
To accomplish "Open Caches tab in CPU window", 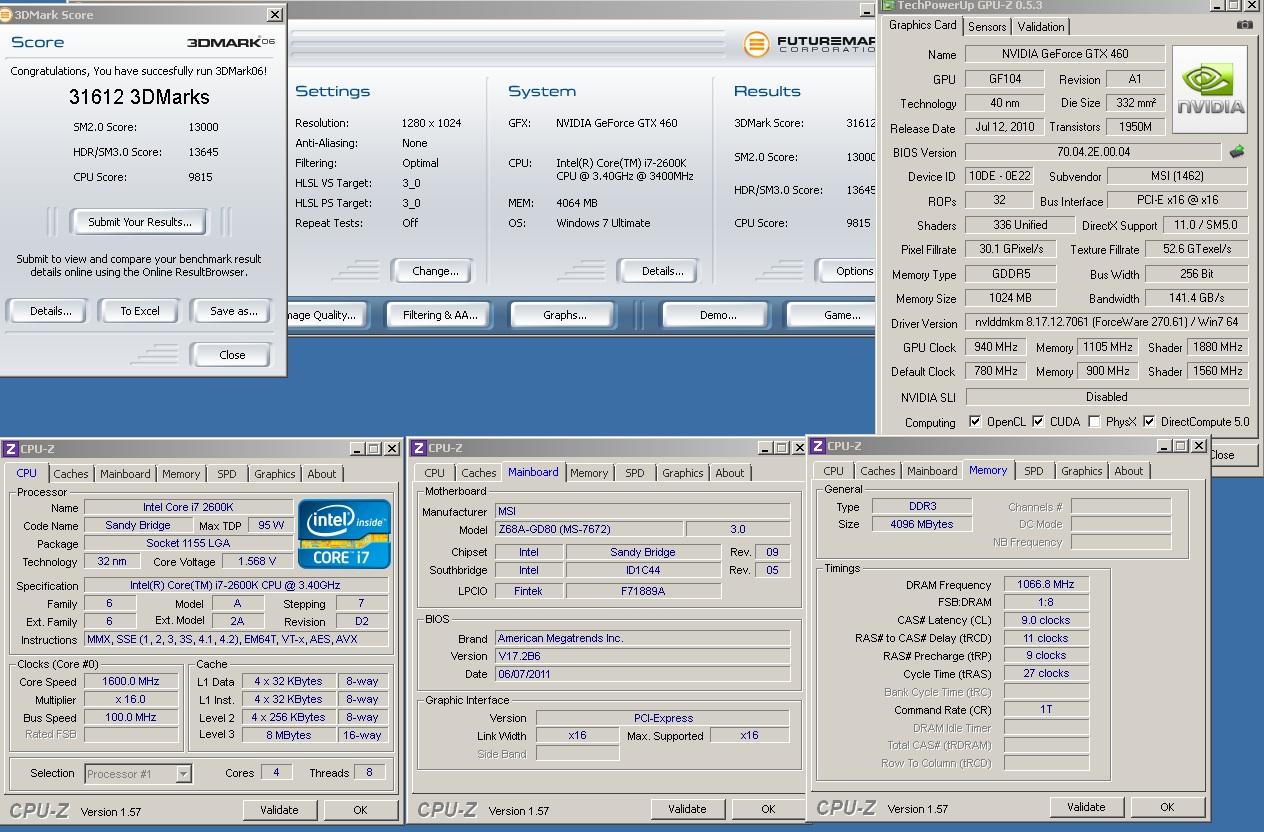I will [71, 474].
